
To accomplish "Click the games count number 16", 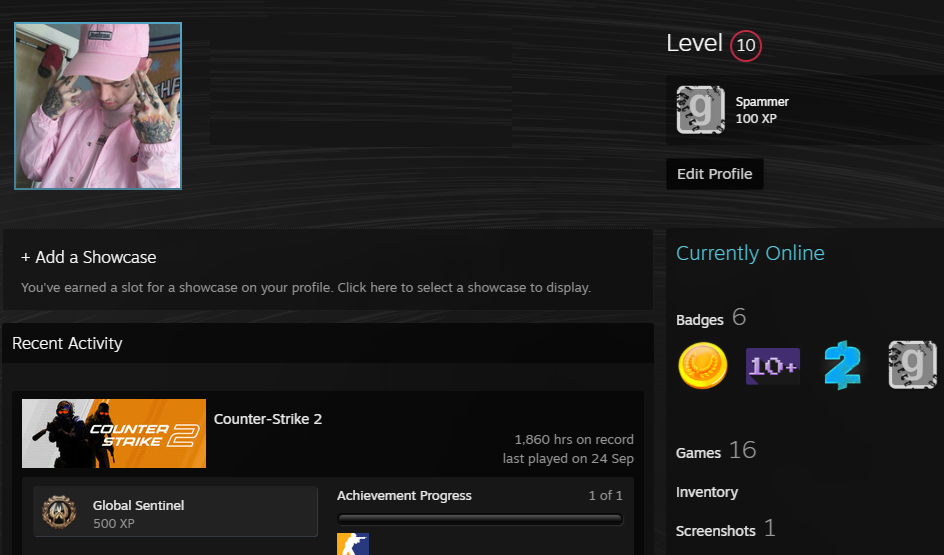I will [742, 450].
